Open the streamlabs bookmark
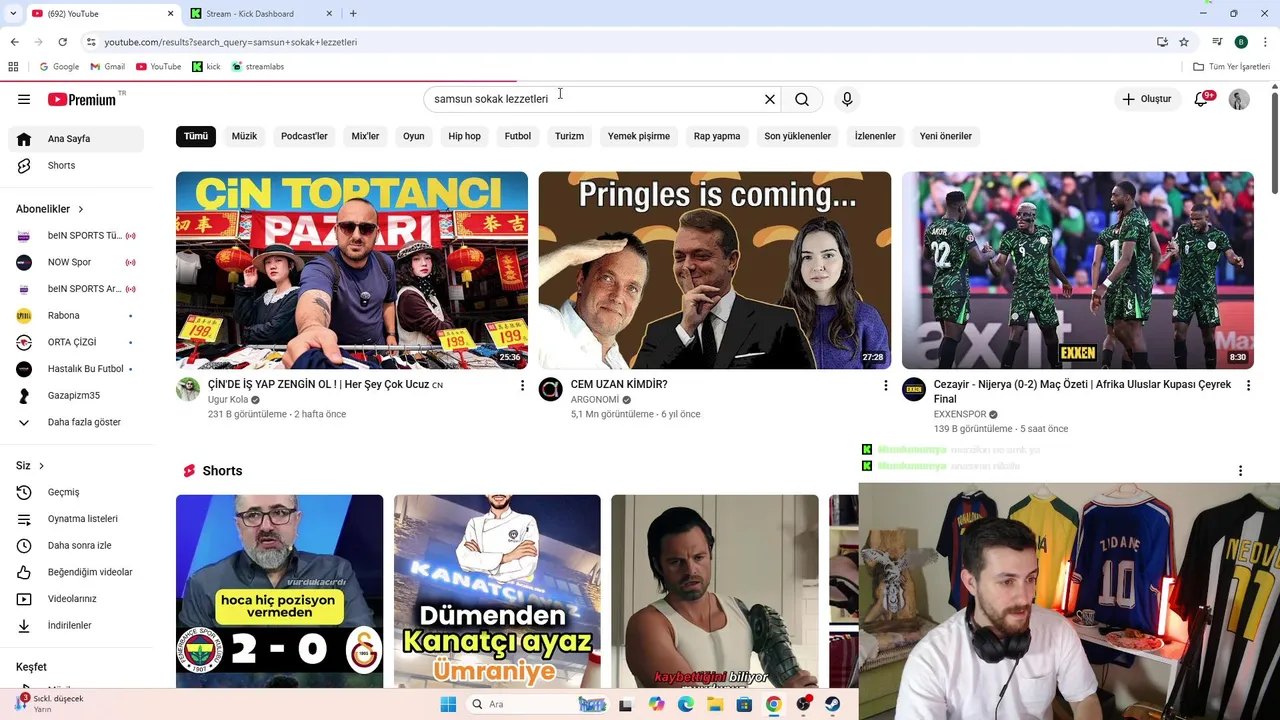Image resolution: width=1280 pixels, height=720 pixels. [x=258, y=67]
